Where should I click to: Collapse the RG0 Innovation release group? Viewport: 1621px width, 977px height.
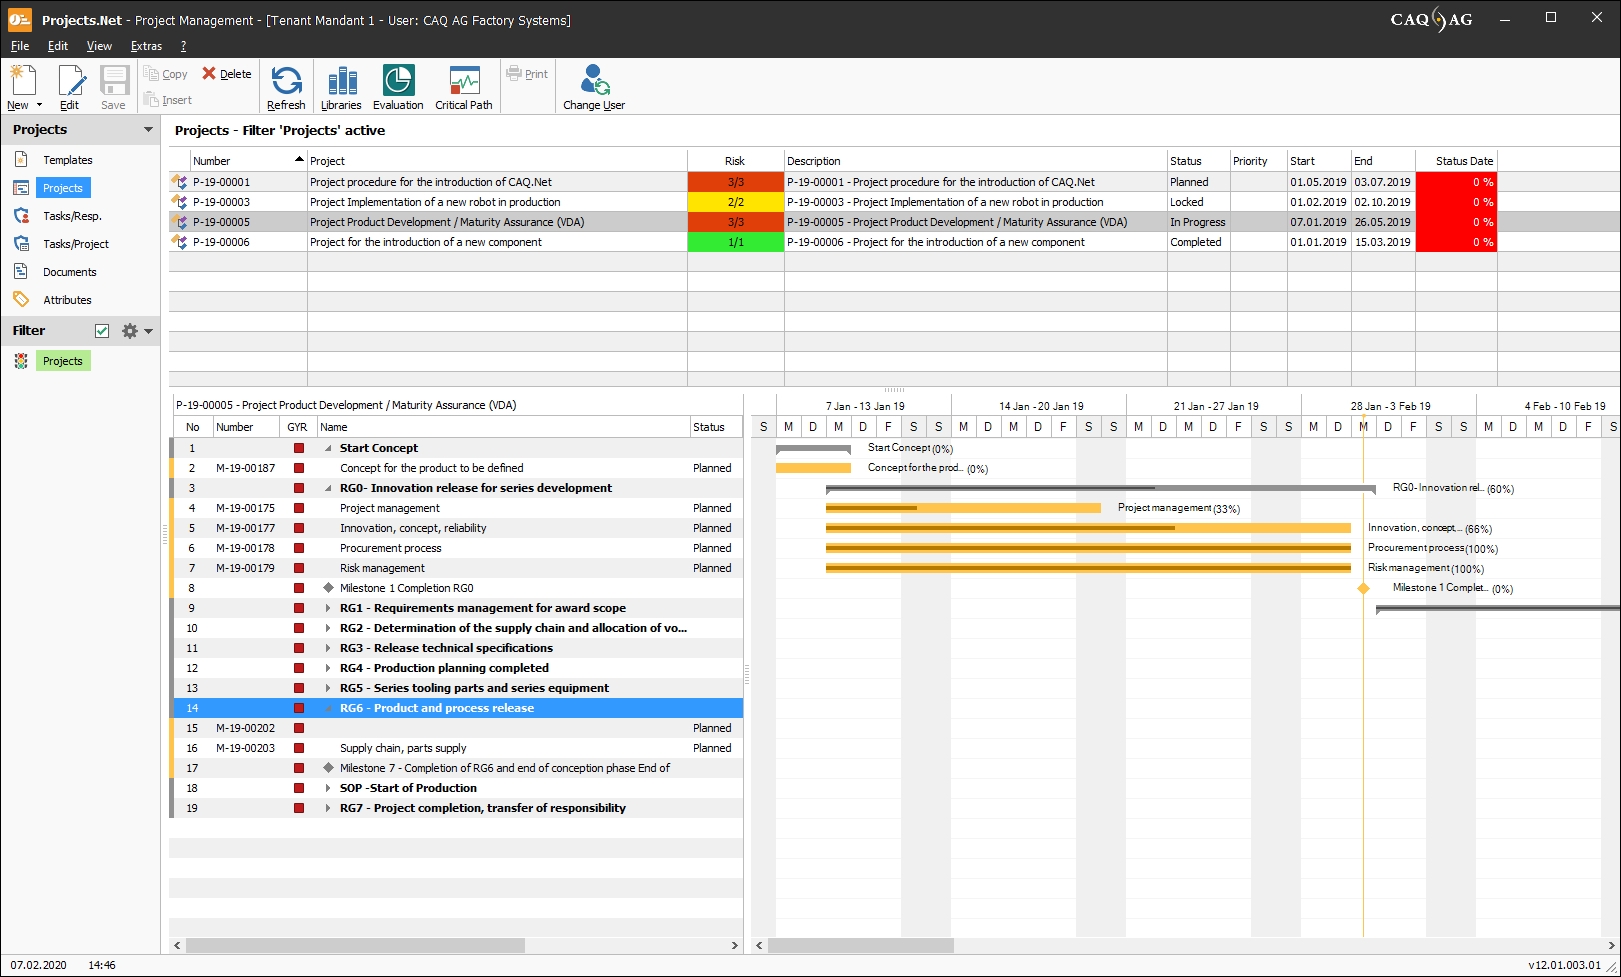pyautogui.click(x=328, y=488)
